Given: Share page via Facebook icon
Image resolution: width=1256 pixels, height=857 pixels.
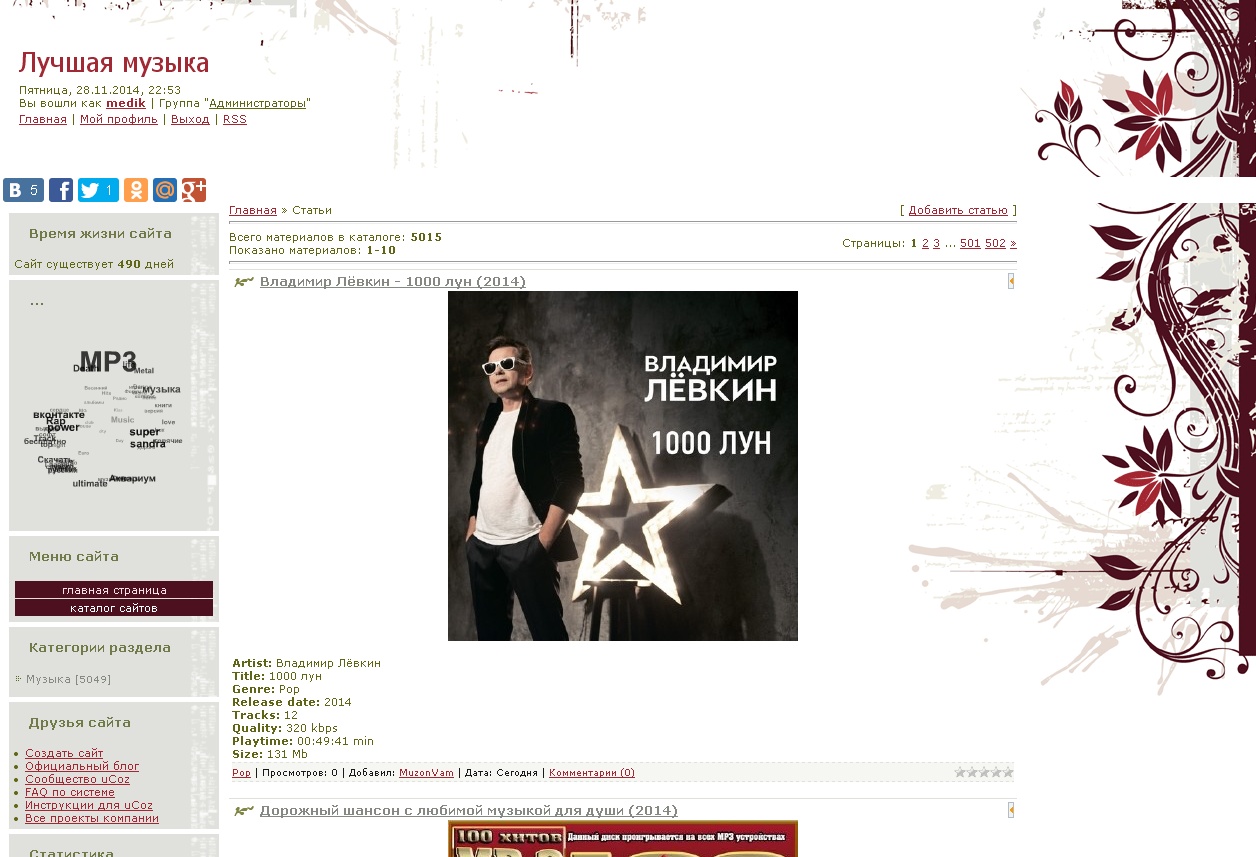Looking at the screenshot, I should tap(61, 190).
